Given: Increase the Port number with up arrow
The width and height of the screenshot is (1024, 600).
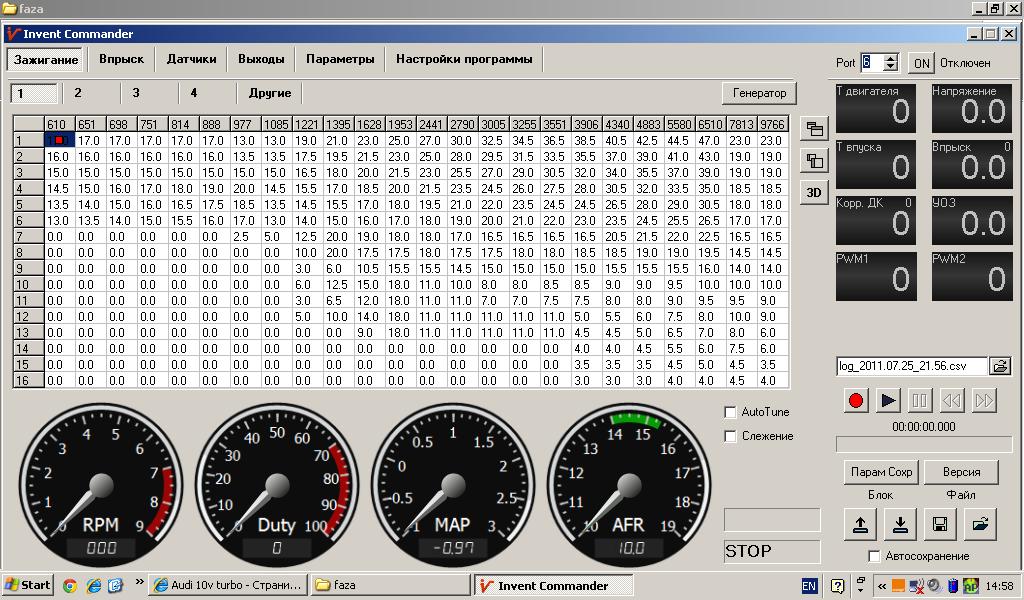Looking at the screenshot, I should click(891, 58).
